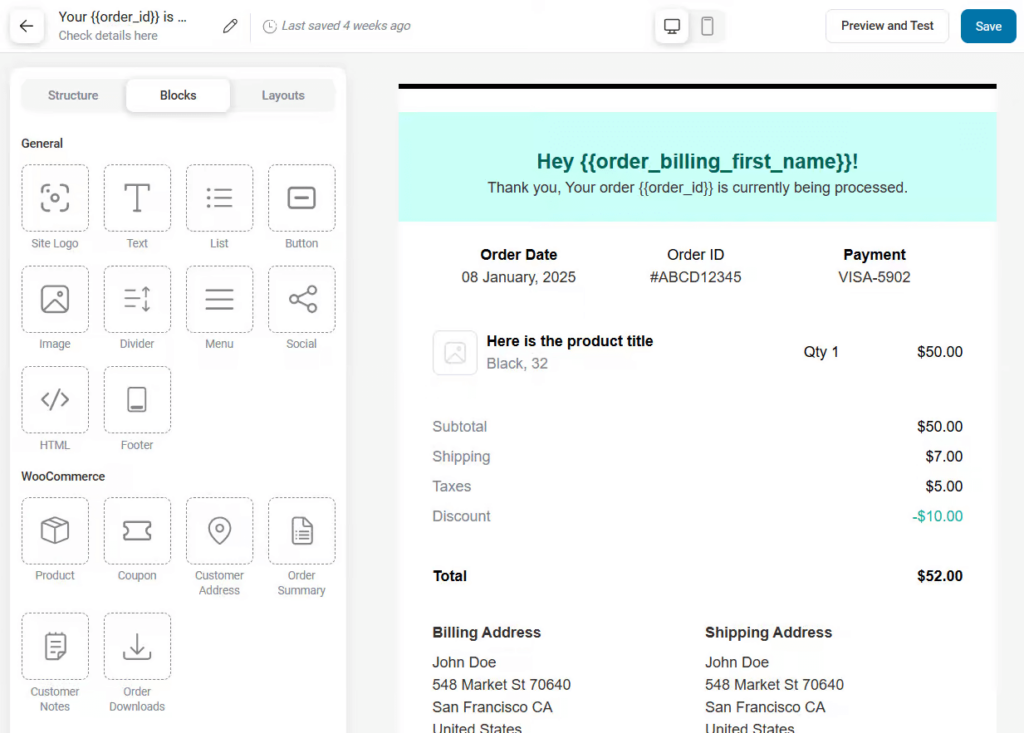Switch to desktop preview mode
The width and height of the screenshot is (1024, 733).
[x=672, y=26]
